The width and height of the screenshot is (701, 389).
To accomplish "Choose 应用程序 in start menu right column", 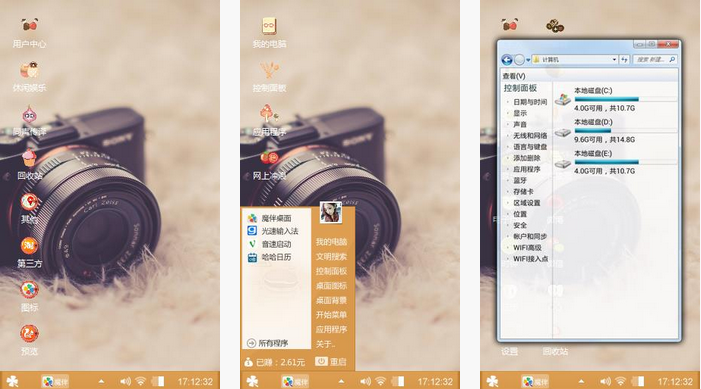I will point(331,330).
